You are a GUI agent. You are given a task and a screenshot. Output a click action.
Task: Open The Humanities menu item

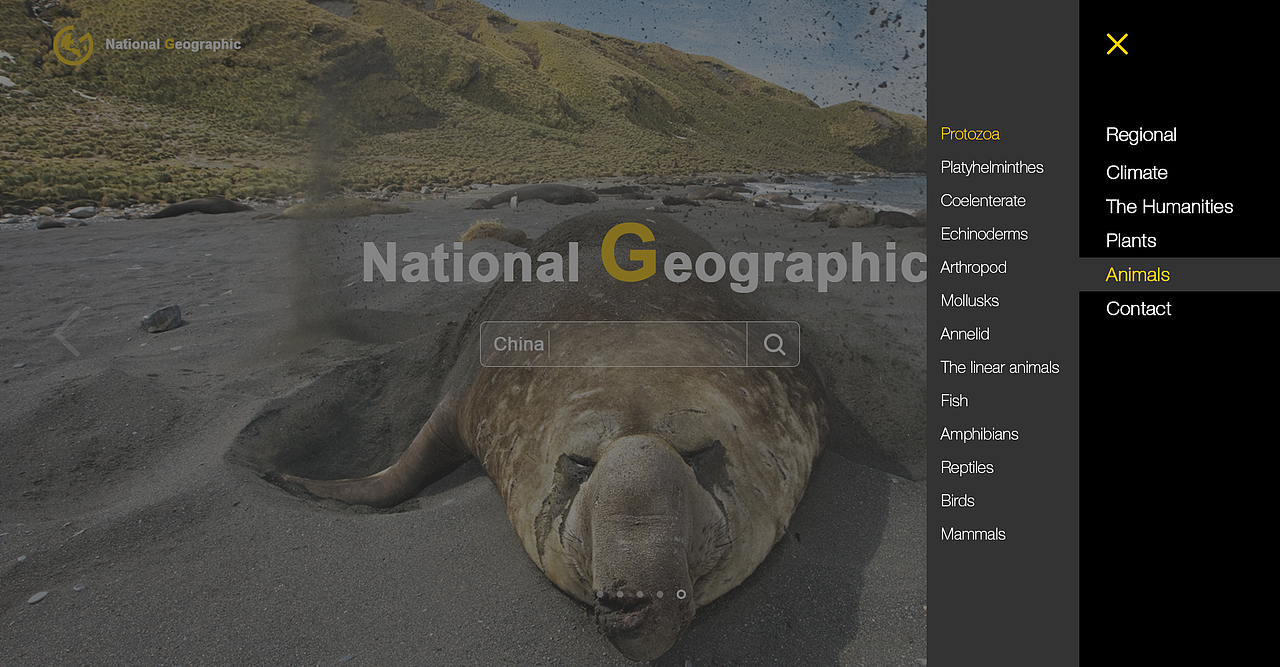coord(1169,206)
